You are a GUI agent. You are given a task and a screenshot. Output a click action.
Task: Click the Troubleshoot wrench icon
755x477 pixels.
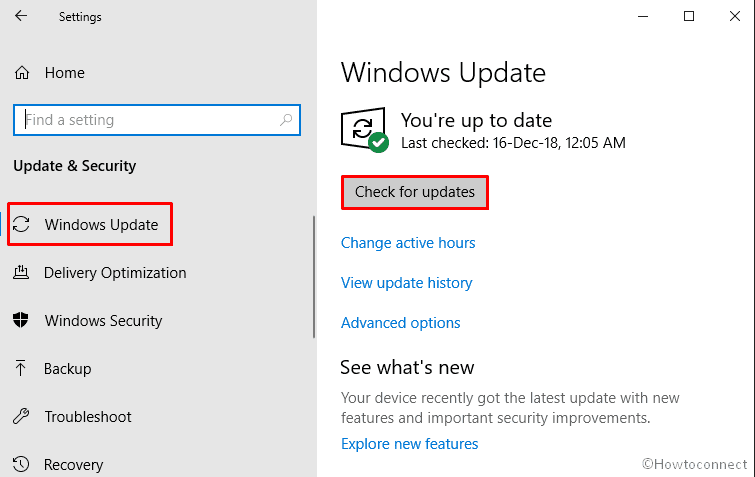click(x=21, y=416)
